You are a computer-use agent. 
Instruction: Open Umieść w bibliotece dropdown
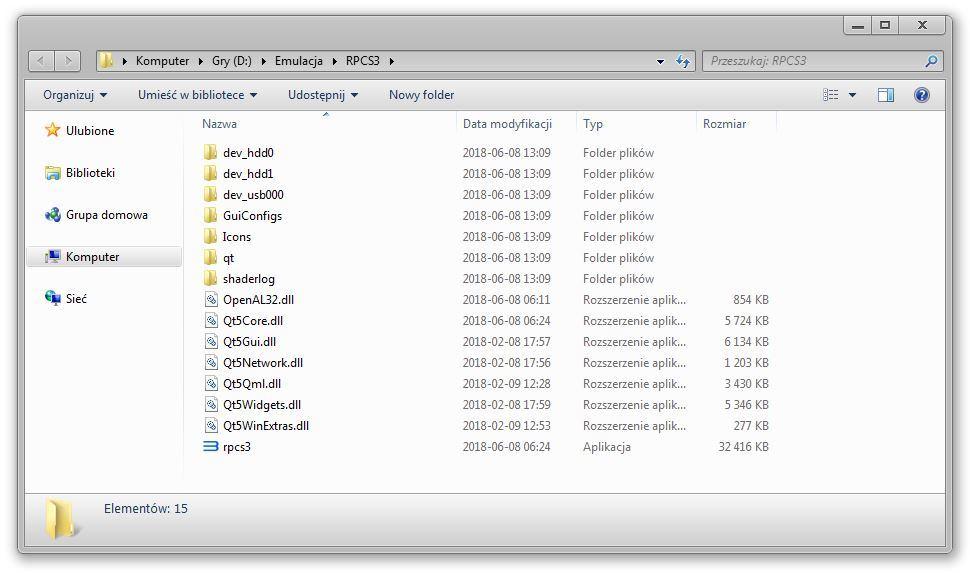197,95
